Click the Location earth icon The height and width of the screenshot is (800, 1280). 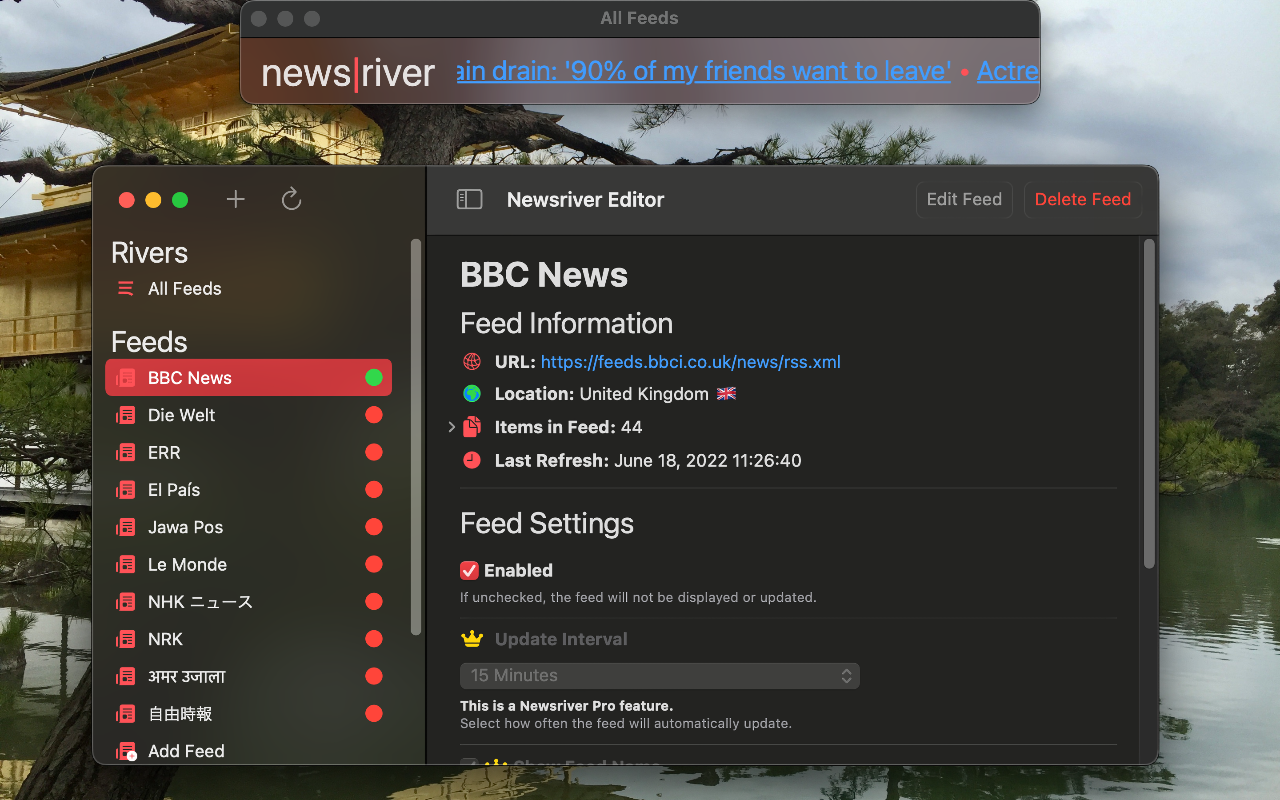tap(472, 394)
